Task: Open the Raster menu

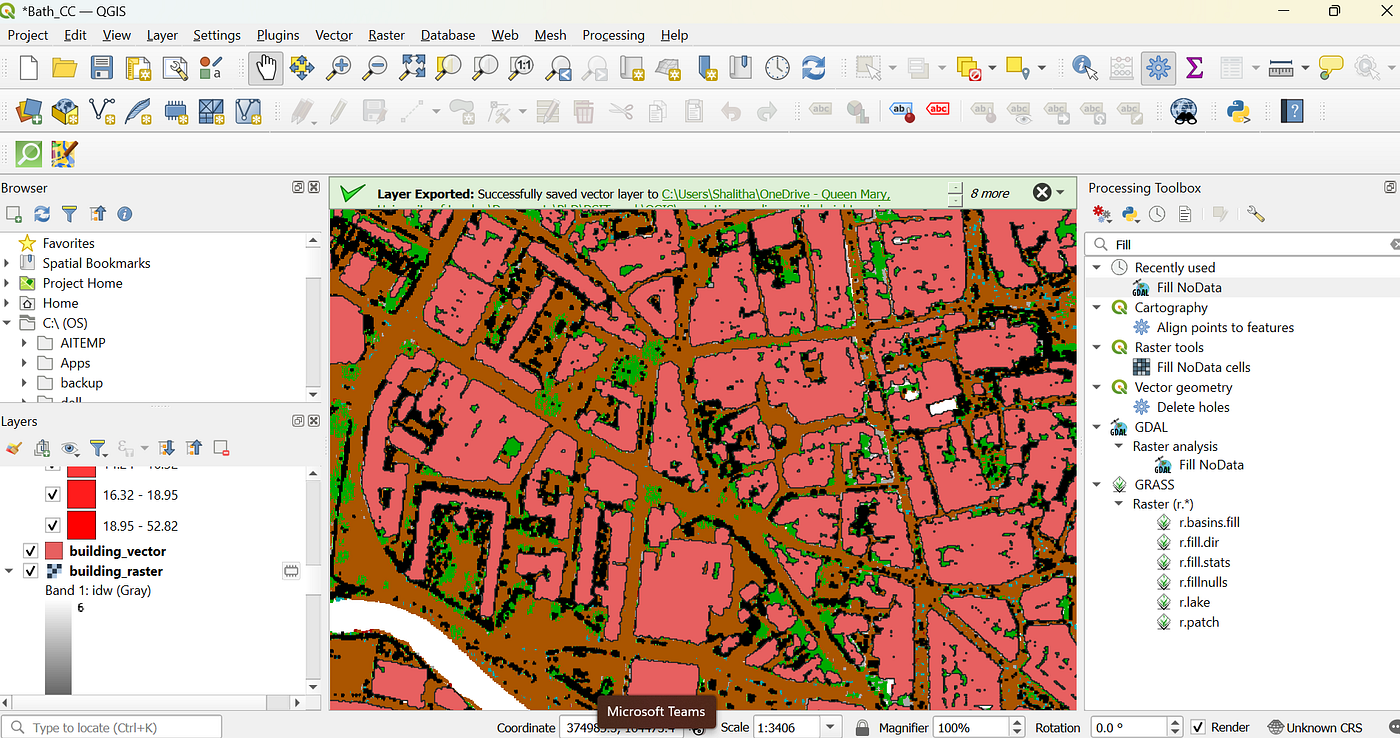Action: [x=386, y=35]
